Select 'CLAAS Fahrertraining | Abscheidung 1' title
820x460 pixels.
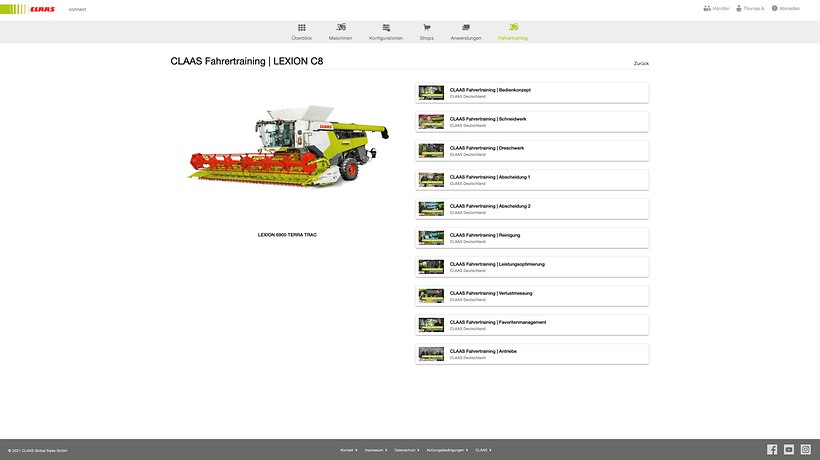point(490,177)
